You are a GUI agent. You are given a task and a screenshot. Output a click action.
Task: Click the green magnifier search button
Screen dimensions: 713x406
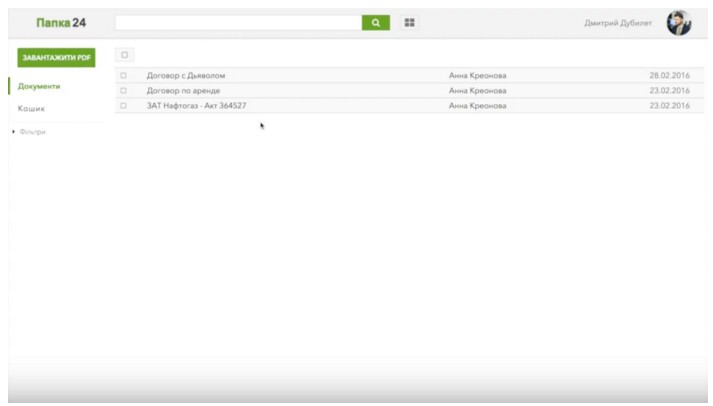pyautogui.click(x=375, y=22)
